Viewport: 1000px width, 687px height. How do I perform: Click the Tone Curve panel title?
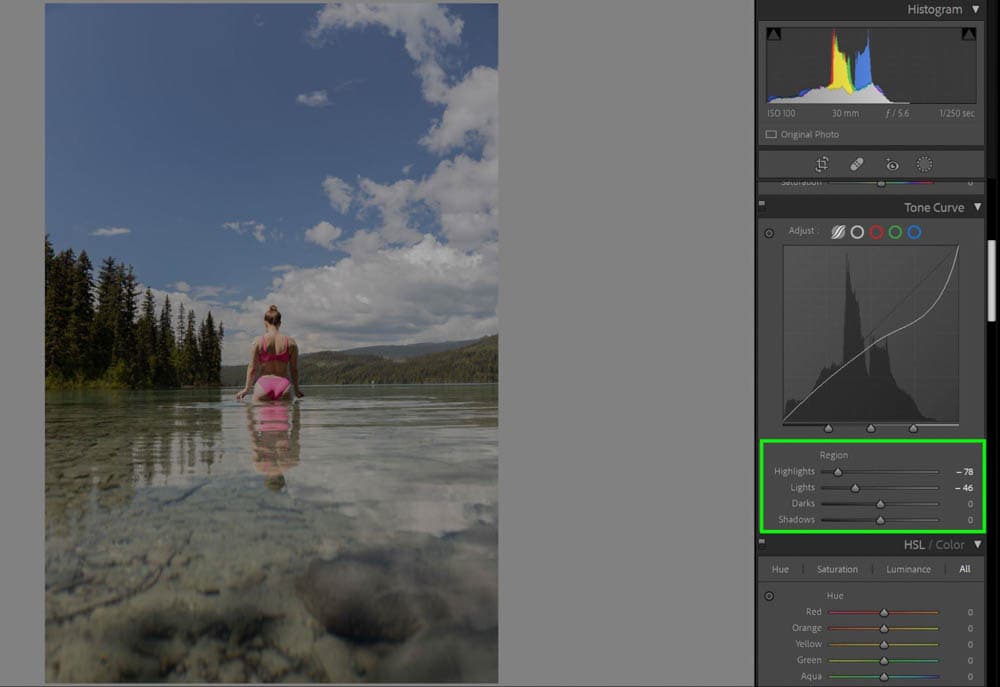[934, 207]
